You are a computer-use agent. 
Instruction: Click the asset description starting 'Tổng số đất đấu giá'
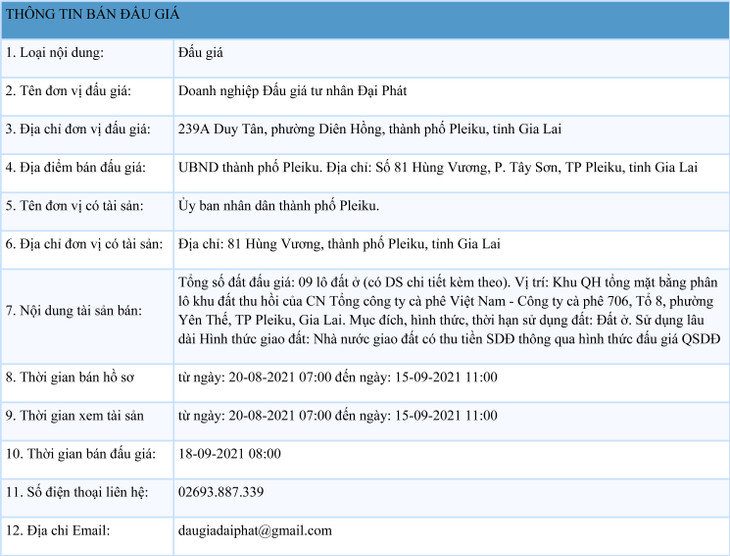coord(449,310)
